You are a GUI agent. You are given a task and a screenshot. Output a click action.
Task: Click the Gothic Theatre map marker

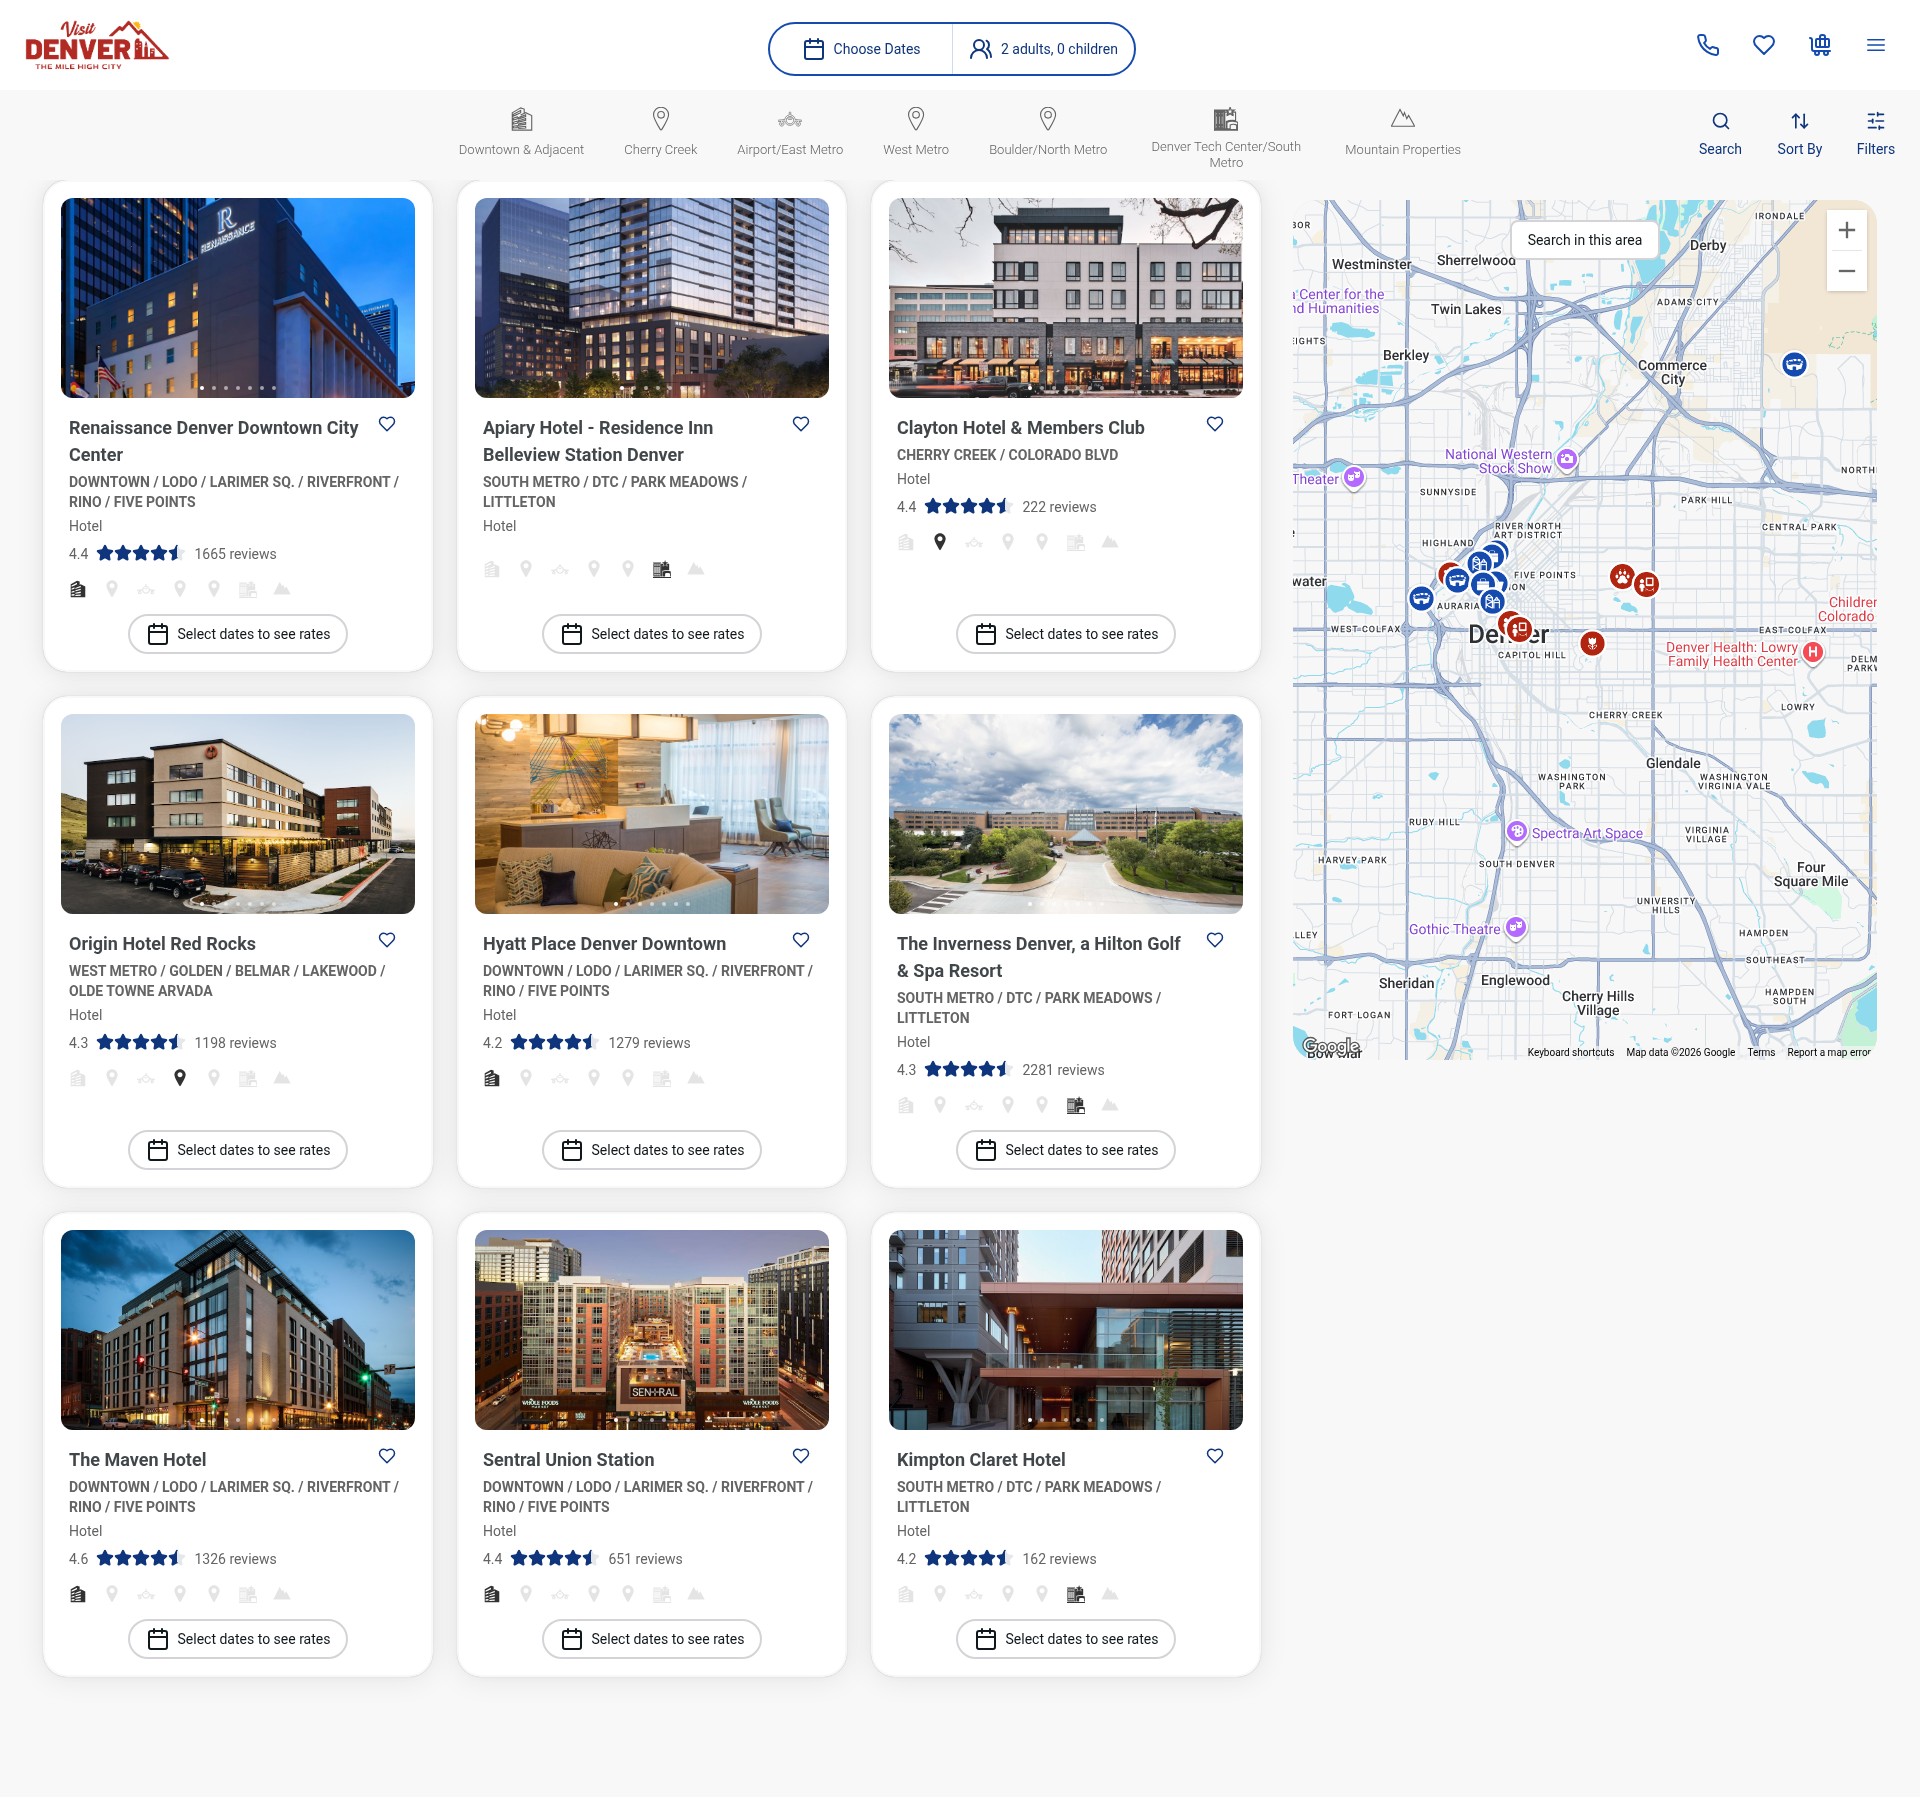[1516, 928]
